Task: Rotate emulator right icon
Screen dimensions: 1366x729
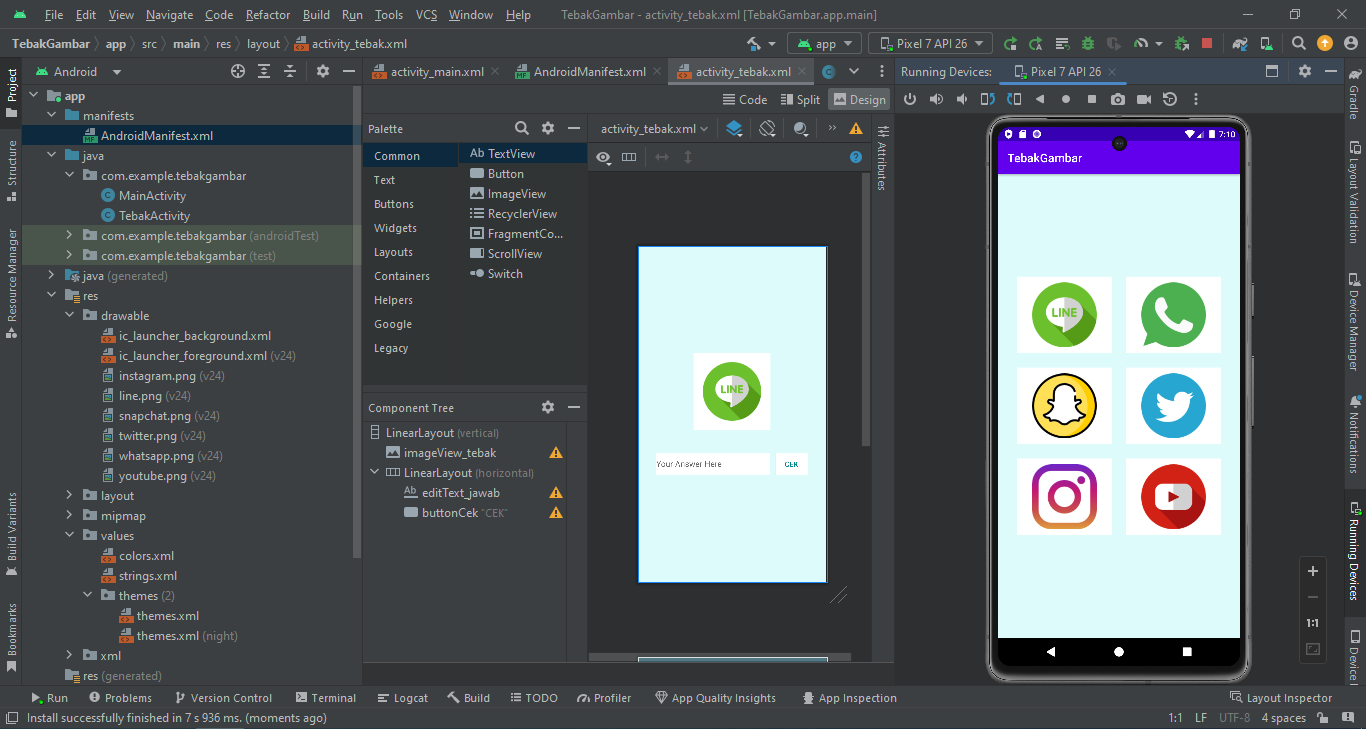Action: tap(1014, 99)
